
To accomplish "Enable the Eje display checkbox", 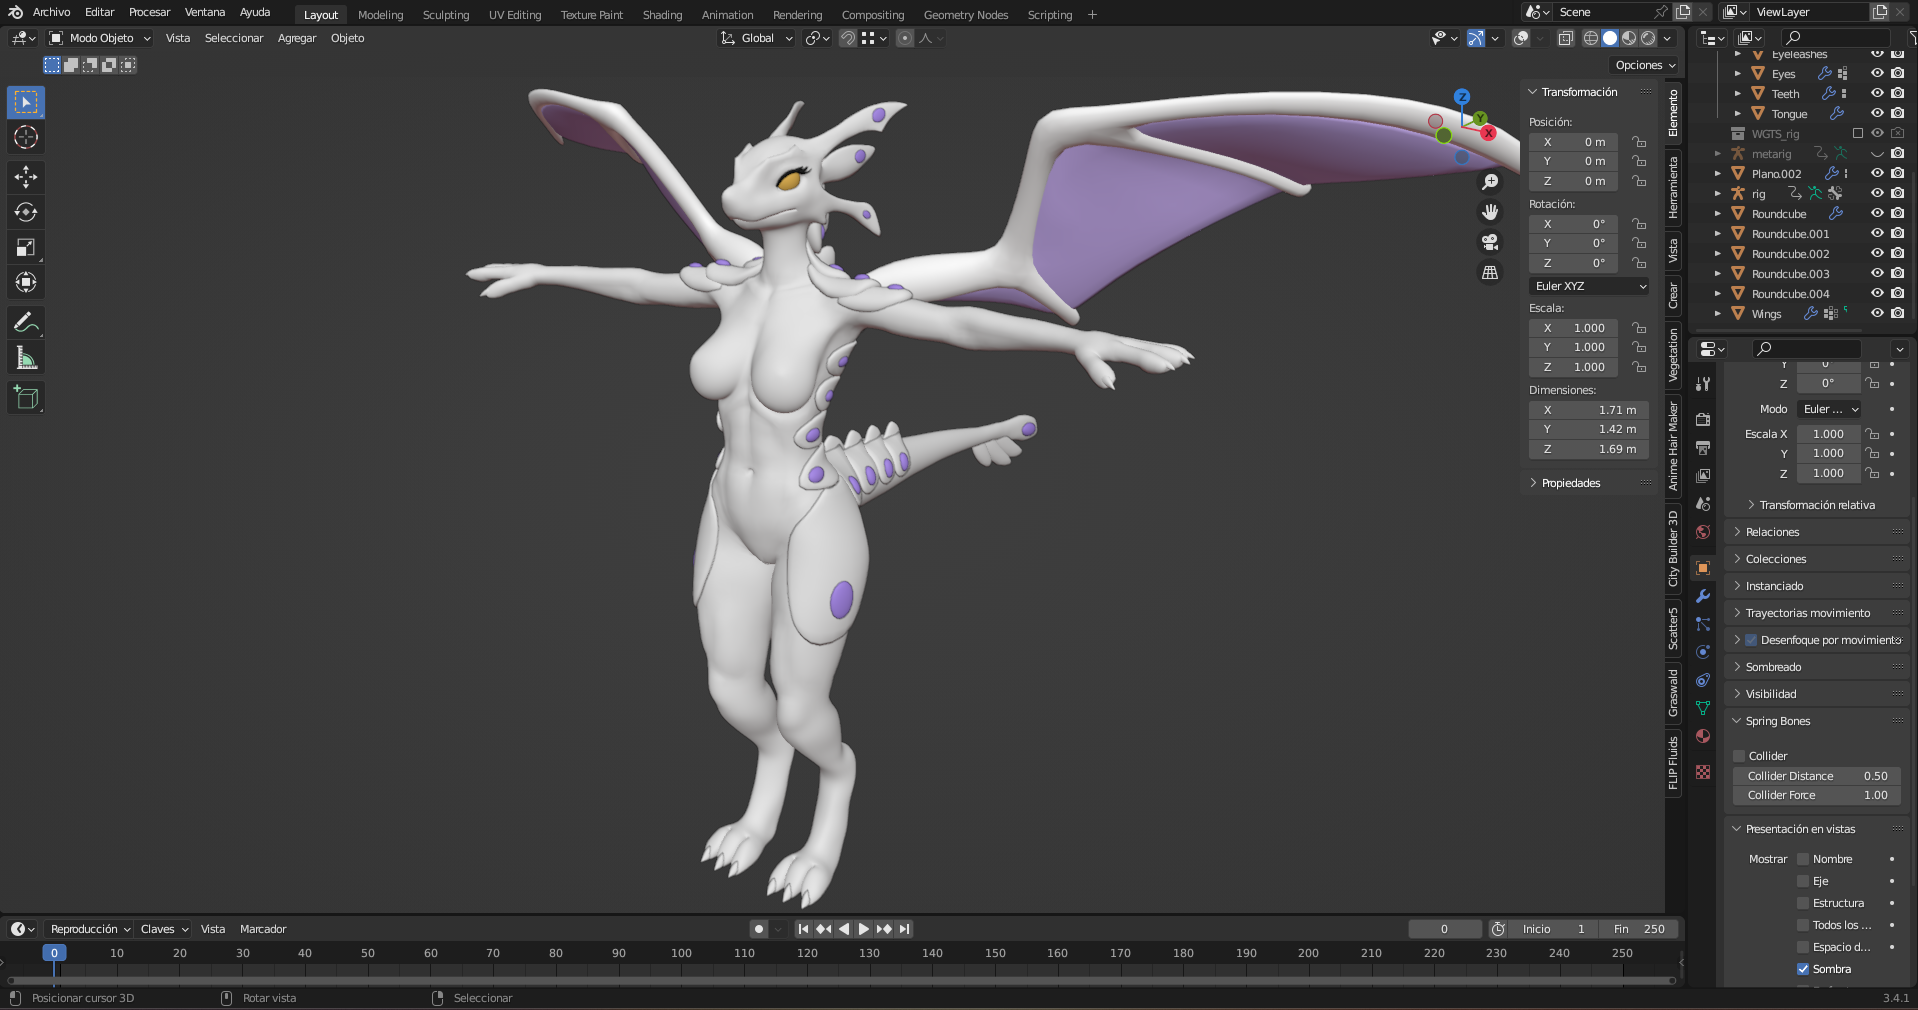I will tap(1803, 881).
